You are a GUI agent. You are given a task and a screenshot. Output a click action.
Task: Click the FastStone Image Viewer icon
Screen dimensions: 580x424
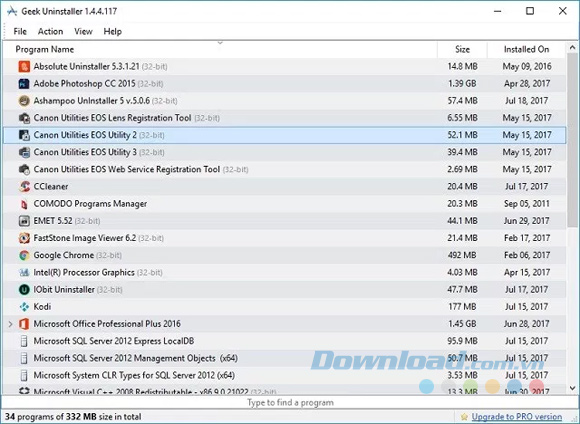point(24,238)
